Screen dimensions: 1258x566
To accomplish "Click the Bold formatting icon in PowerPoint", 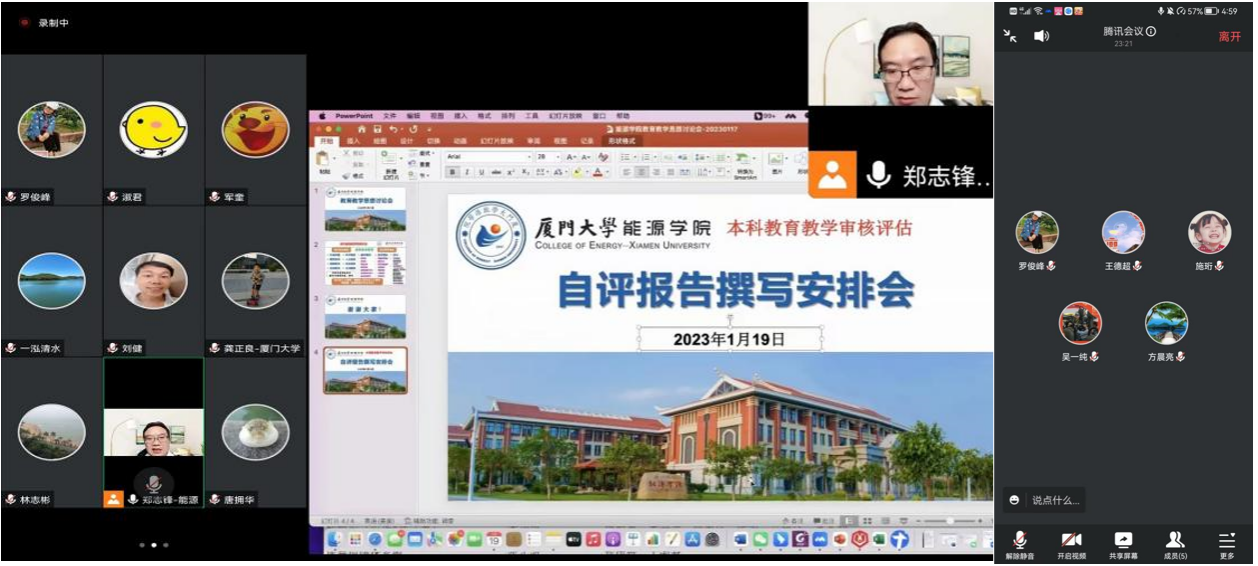I will point(452,172).
